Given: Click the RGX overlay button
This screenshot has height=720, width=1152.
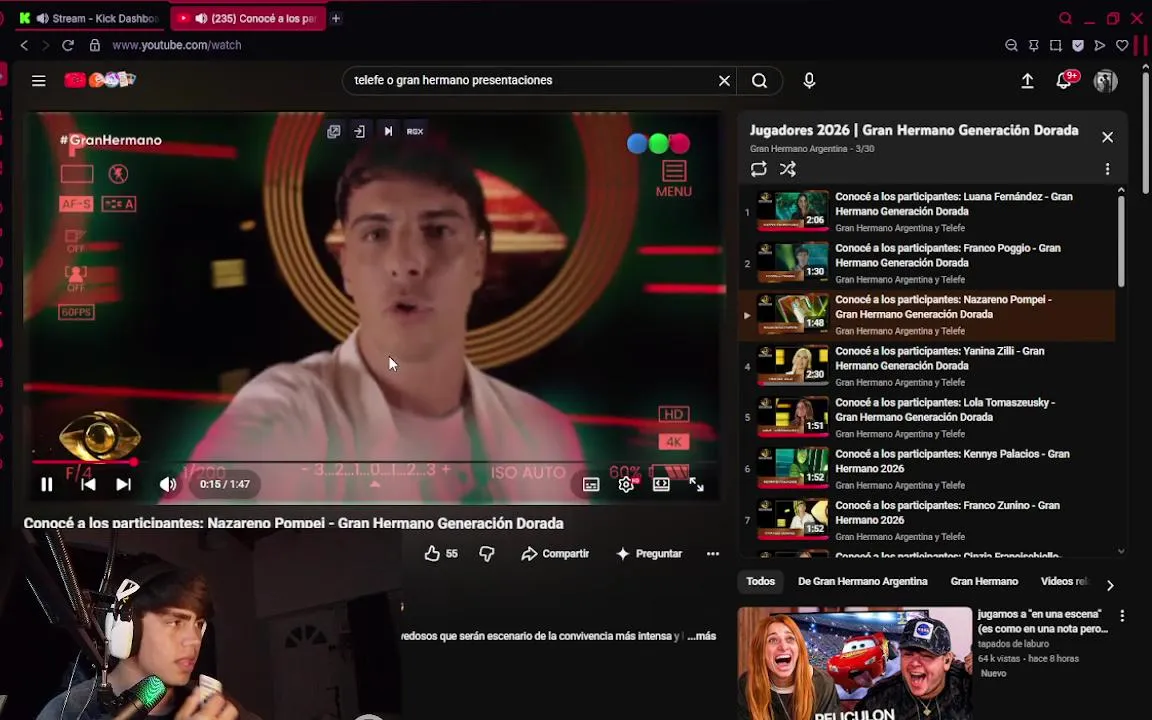Looking at the screenshot, I should [x=415, y=132].
